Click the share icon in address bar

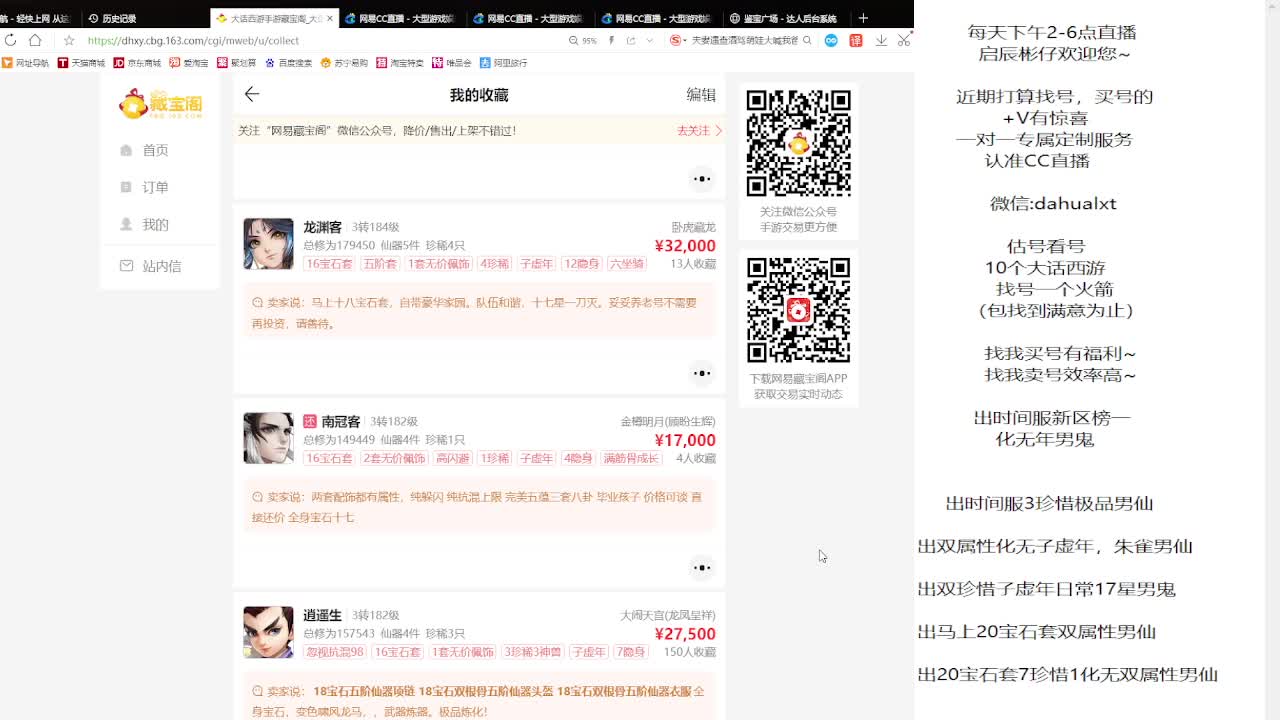[631, 40]
